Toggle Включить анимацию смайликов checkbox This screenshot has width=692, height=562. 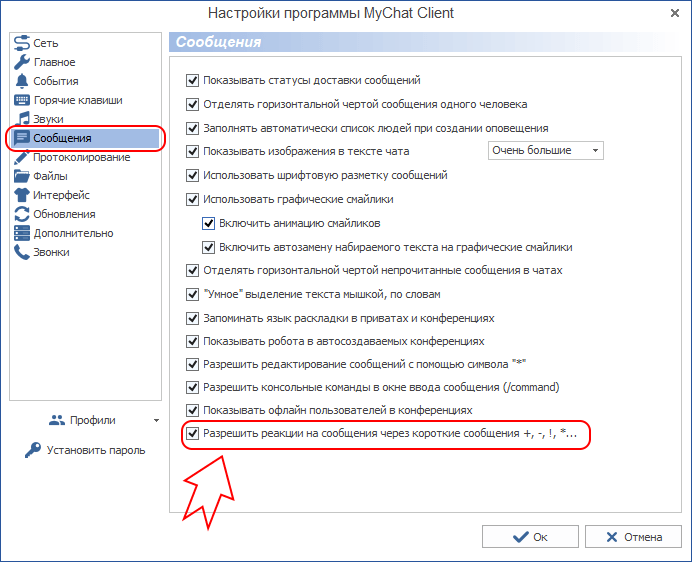(x=208, y=223)
